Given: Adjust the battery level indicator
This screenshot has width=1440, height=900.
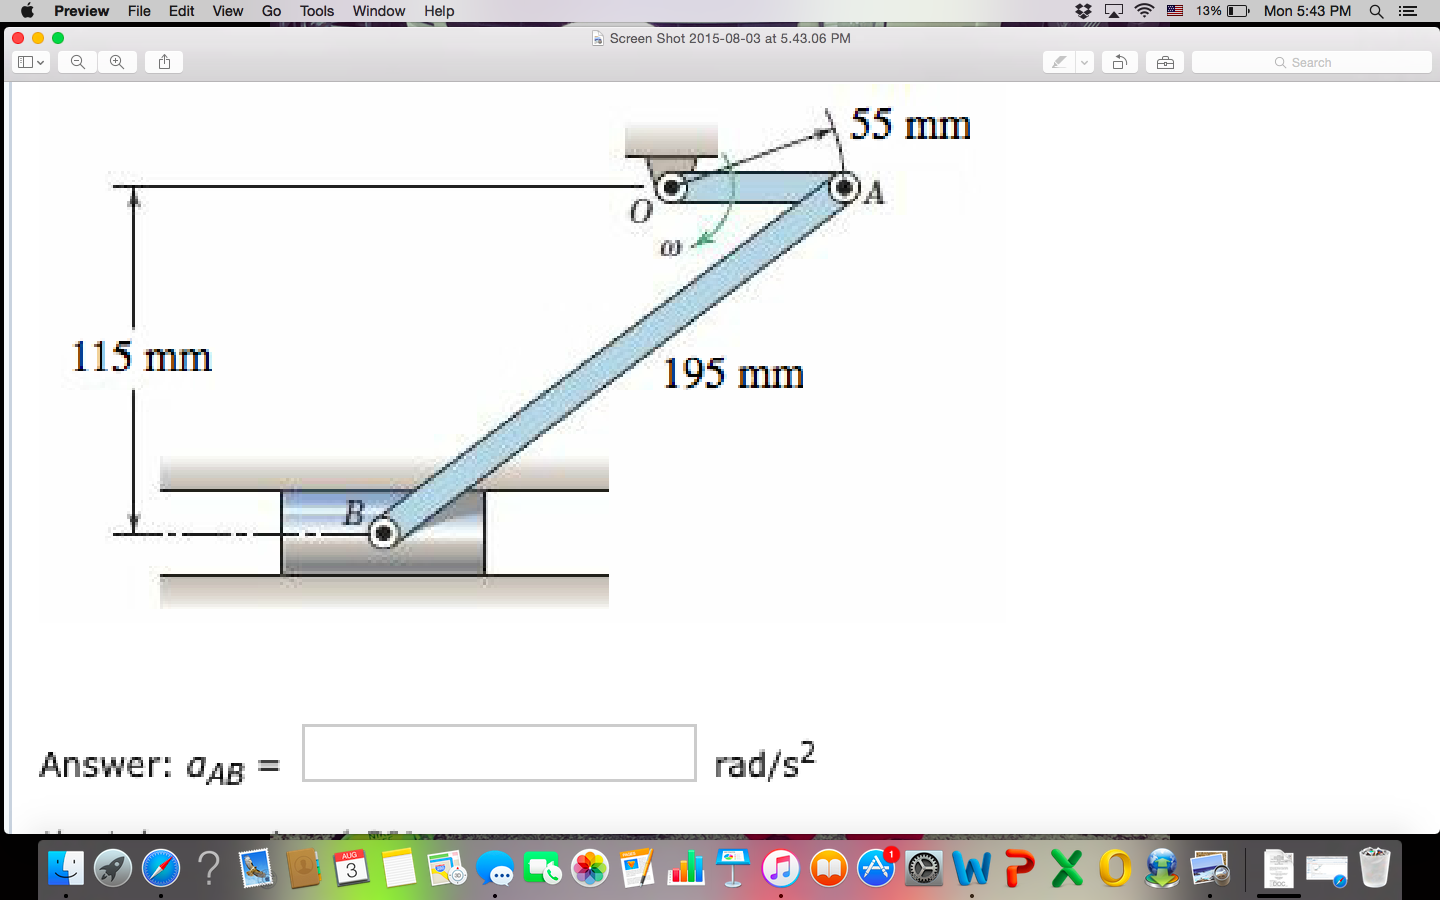Looking at the screenshot, I should click(1238, 11).
